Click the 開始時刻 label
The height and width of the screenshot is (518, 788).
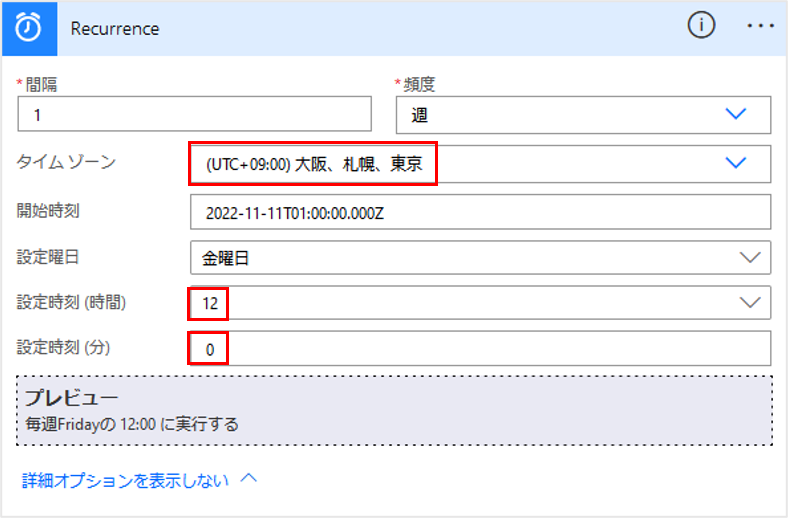tap(48, 211)
